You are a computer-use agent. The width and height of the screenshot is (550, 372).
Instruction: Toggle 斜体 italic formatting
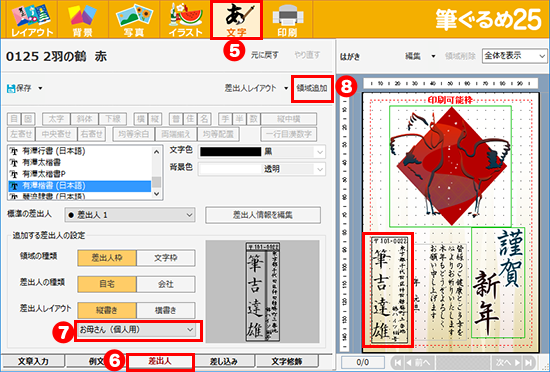(85, 119)
